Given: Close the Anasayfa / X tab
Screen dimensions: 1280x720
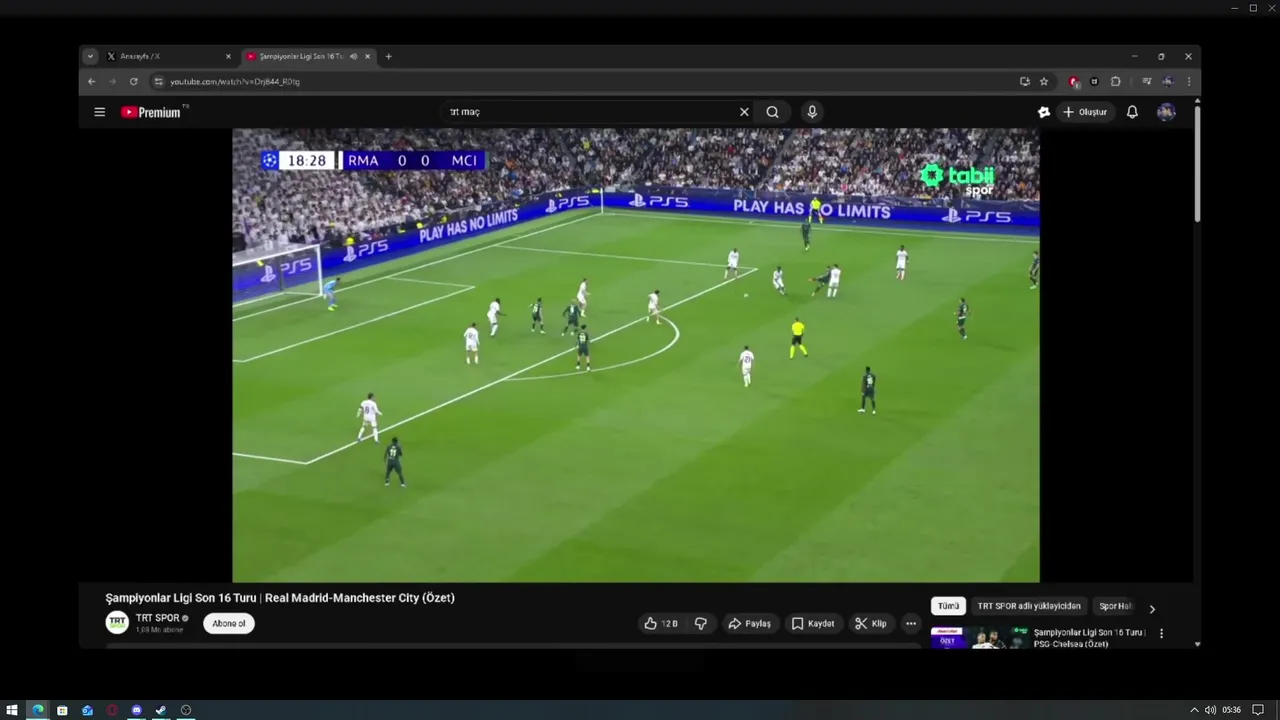Looking at the screenshot, I should pyautogui.click(x=228, y=56).
